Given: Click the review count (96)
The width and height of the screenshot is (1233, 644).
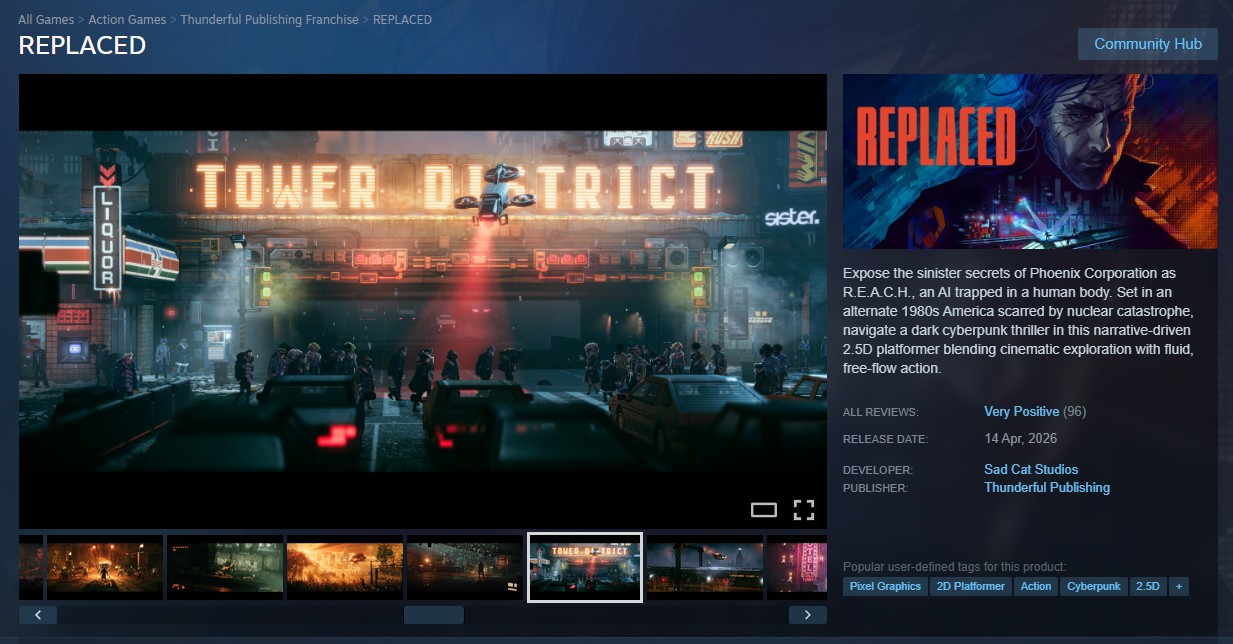Looking at the screenshot, I should point(1075,412).
